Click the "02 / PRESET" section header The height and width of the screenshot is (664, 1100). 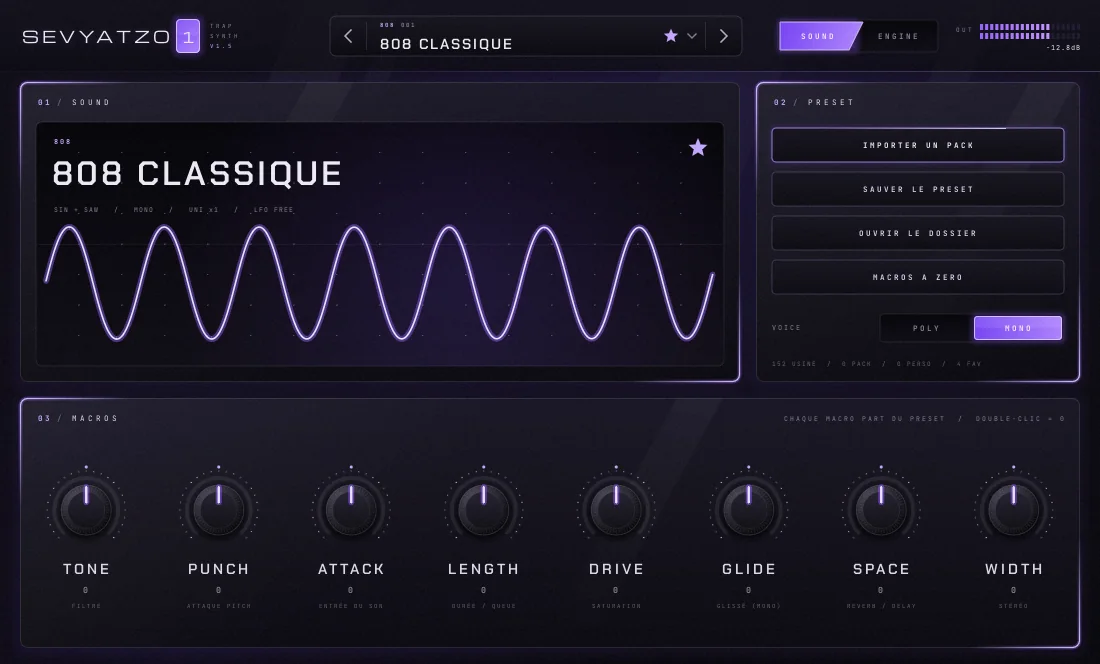pos(814,102)
